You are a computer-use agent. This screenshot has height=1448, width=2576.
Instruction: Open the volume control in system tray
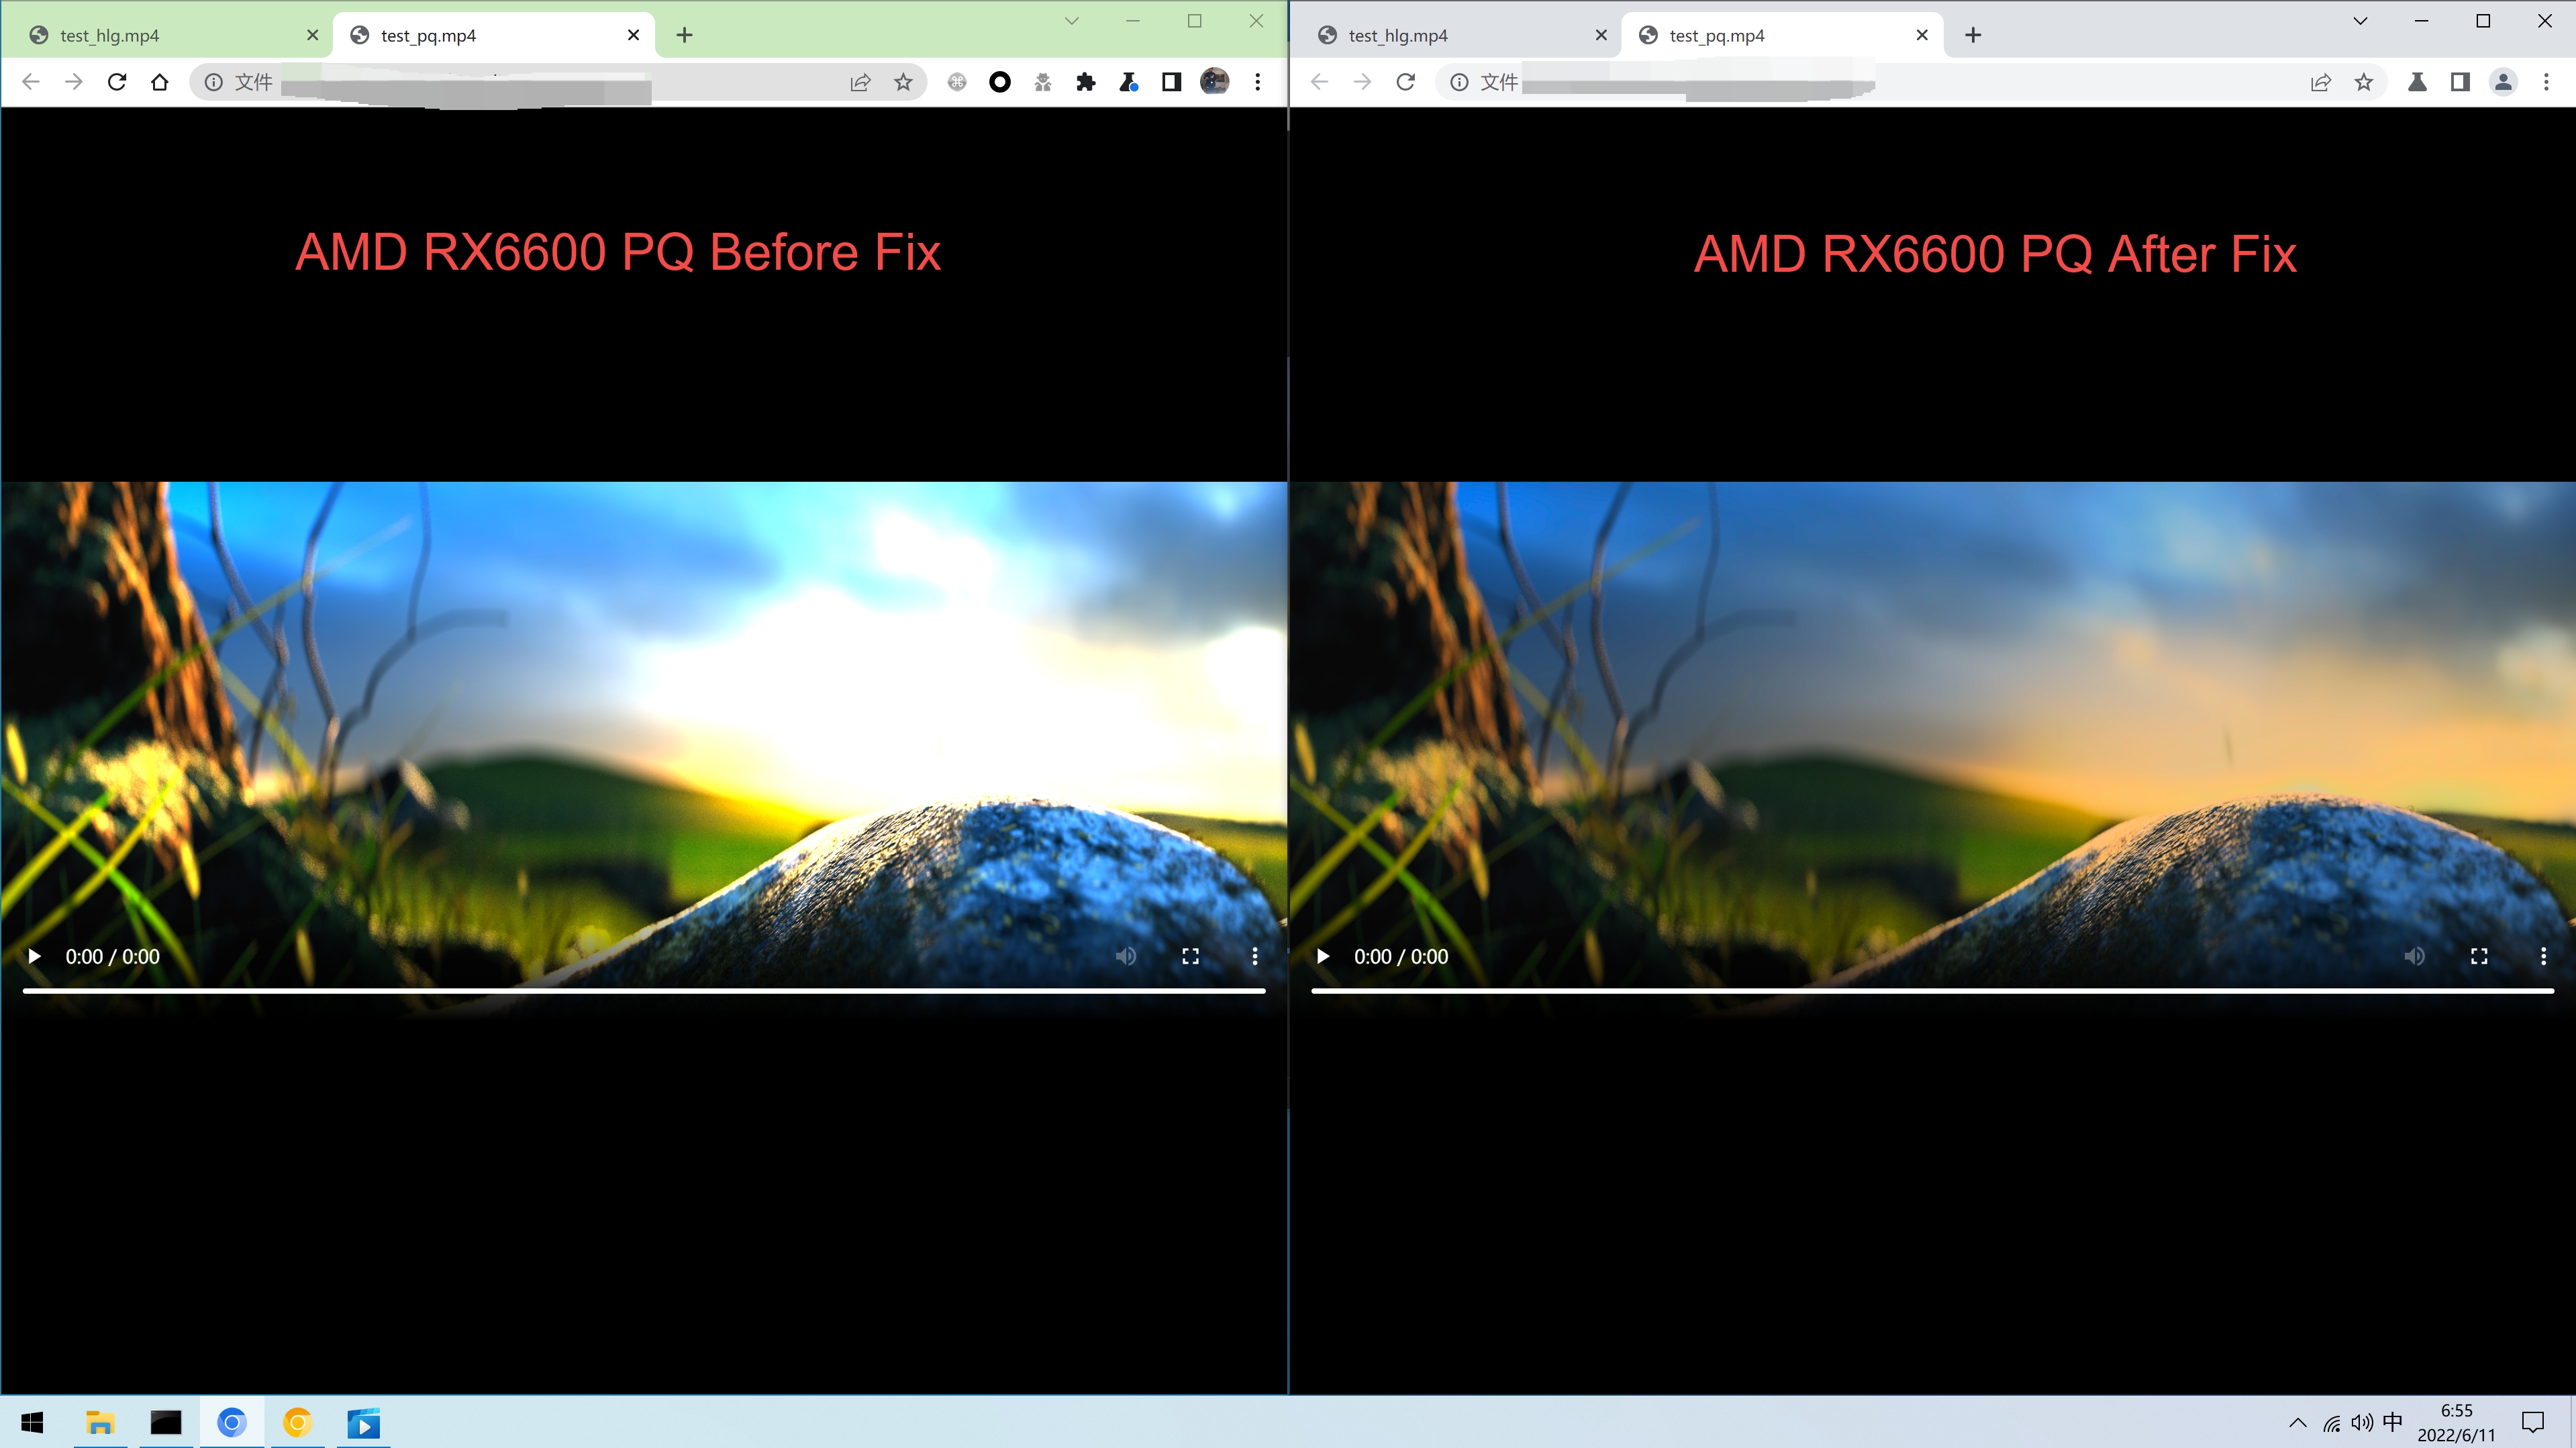pos(2361,1423)
